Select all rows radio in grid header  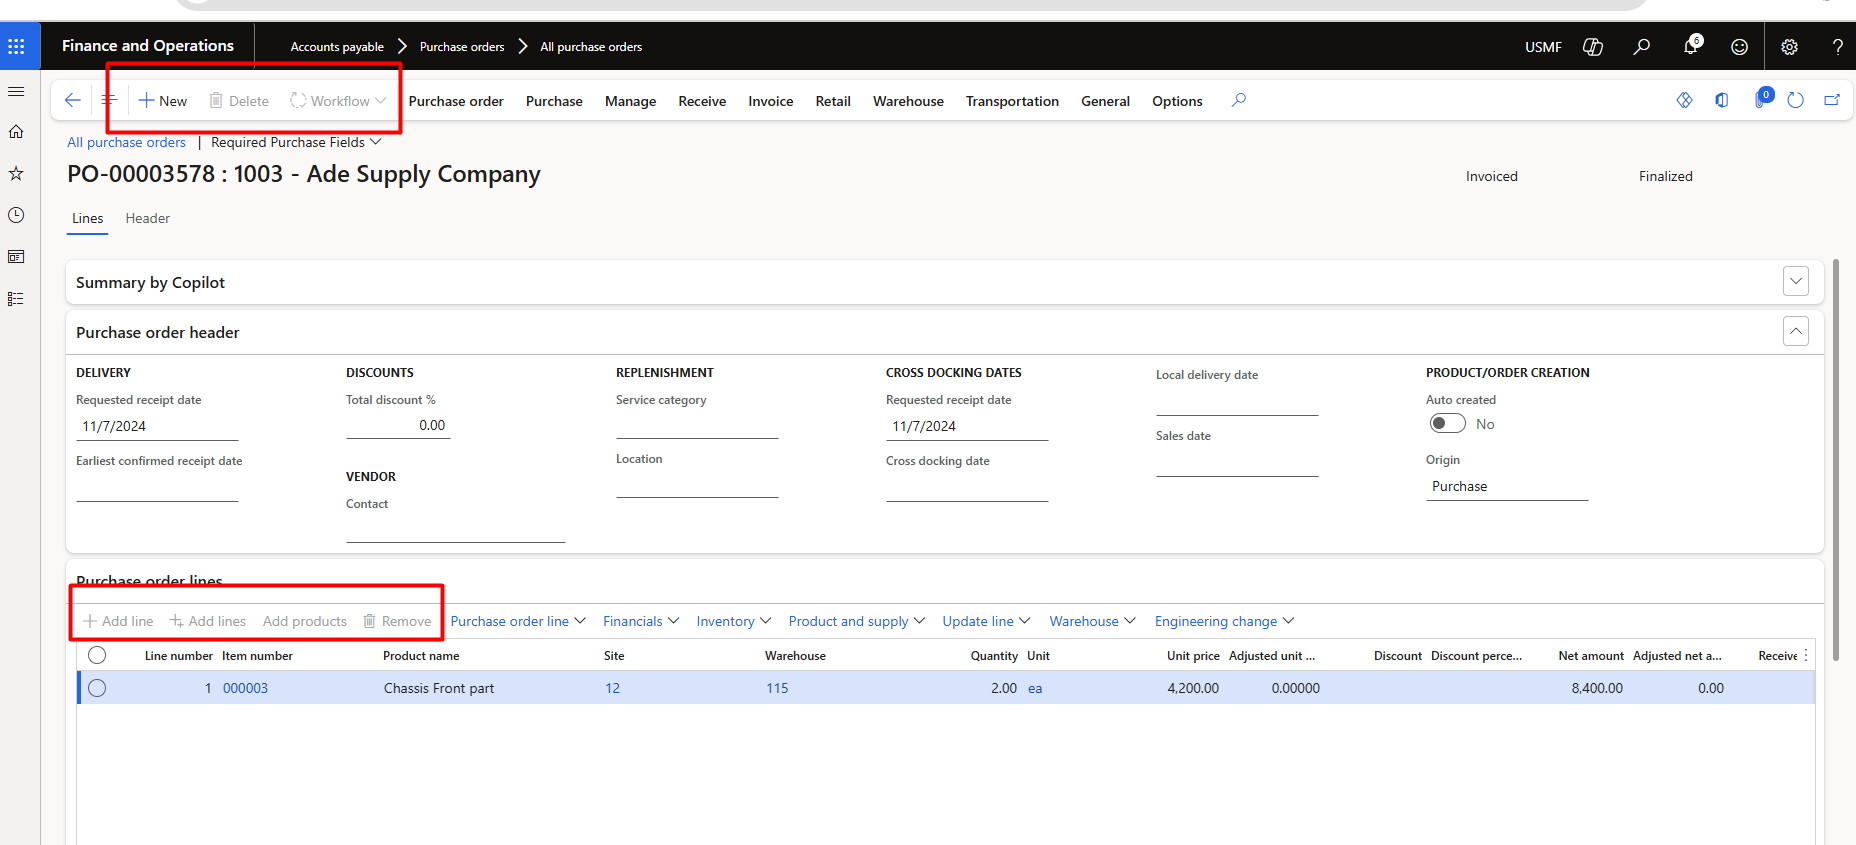(97, 655)
